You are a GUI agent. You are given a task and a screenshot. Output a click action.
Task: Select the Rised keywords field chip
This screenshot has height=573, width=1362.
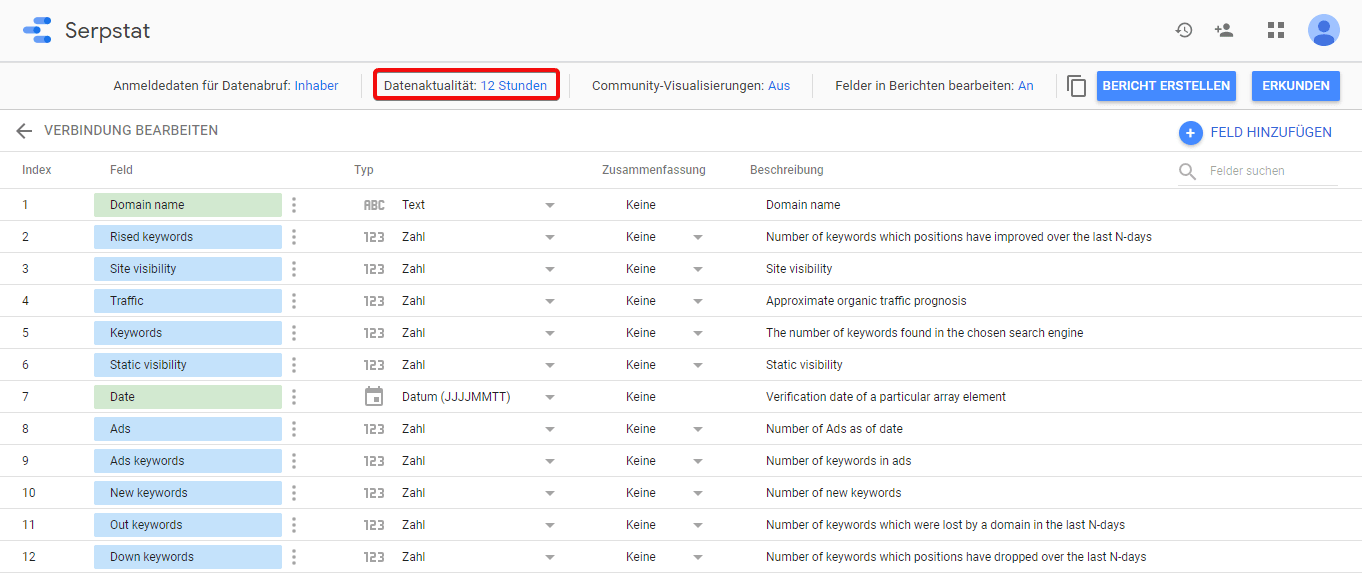point(188,237)
